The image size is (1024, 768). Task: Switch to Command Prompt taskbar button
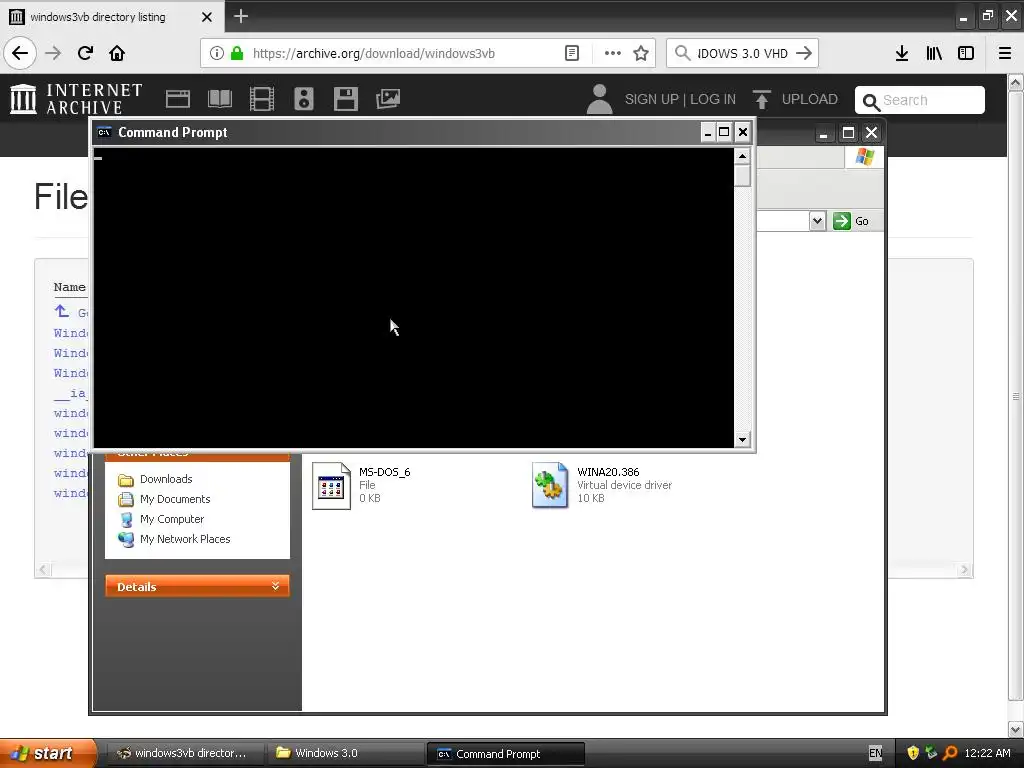point(505,754)
